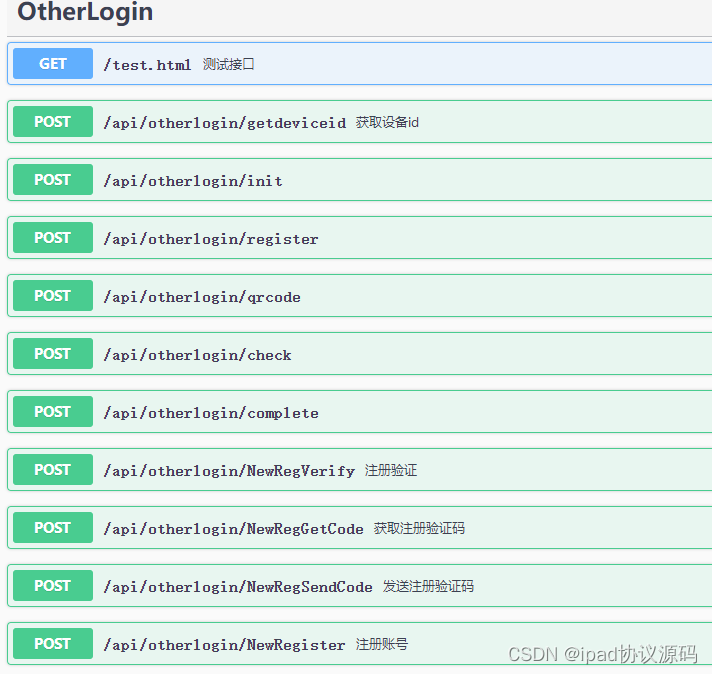Expand /api/otherlogin/NewRegister endpoint
This screenshot has height=674, width=712.
point(224,645)
